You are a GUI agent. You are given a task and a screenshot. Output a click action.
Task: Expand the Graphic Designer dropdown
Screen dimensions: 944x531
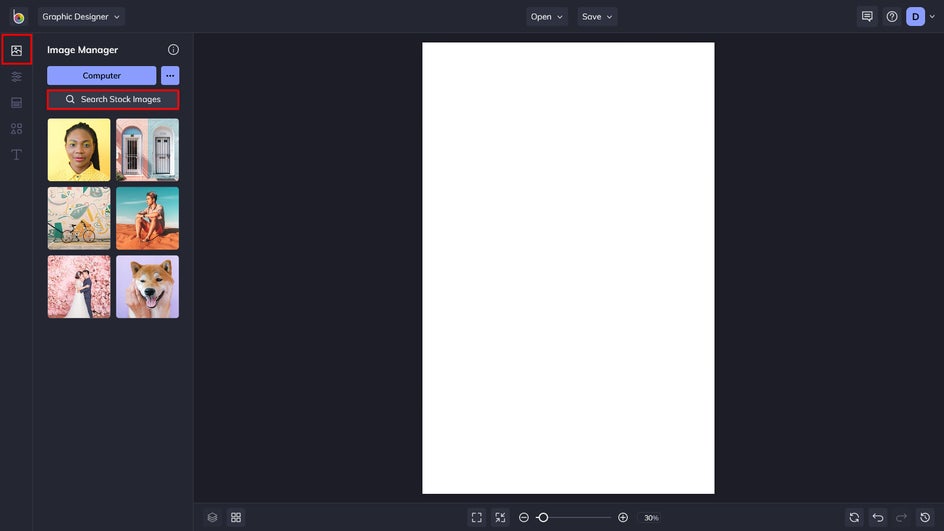coord(82,16)
